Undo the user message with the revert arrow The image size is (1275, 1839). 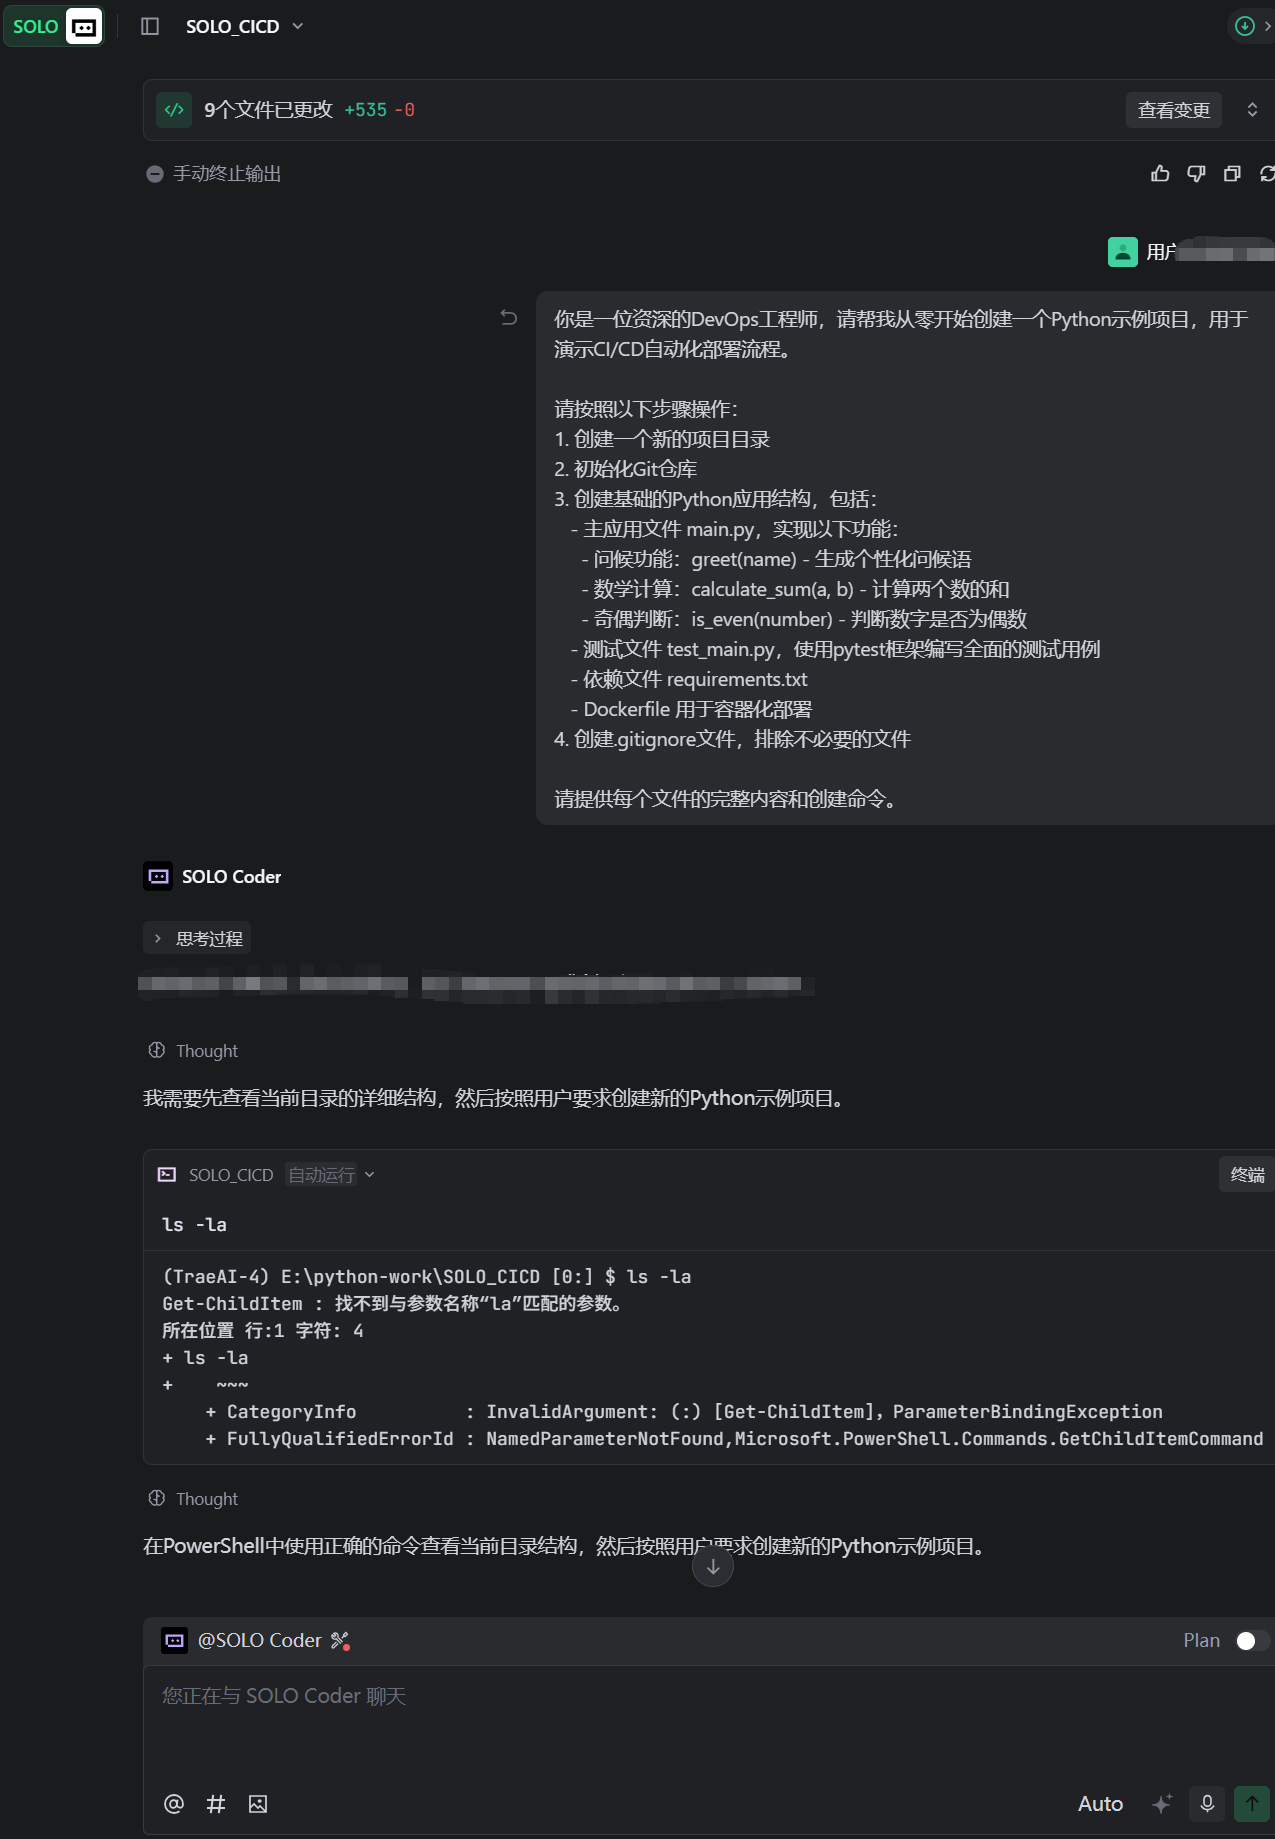click(509, 318)
